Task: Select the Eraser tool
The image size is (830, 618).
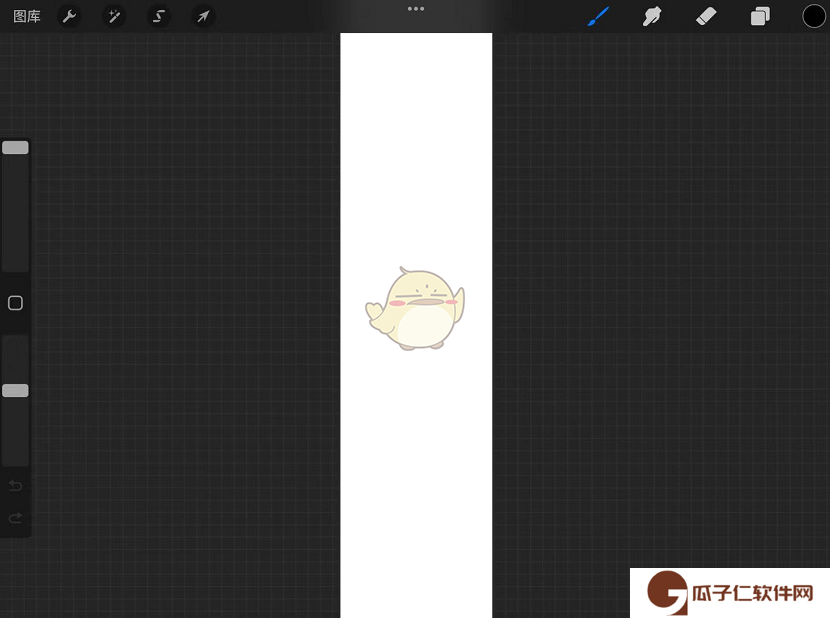Action: point(706,16)
